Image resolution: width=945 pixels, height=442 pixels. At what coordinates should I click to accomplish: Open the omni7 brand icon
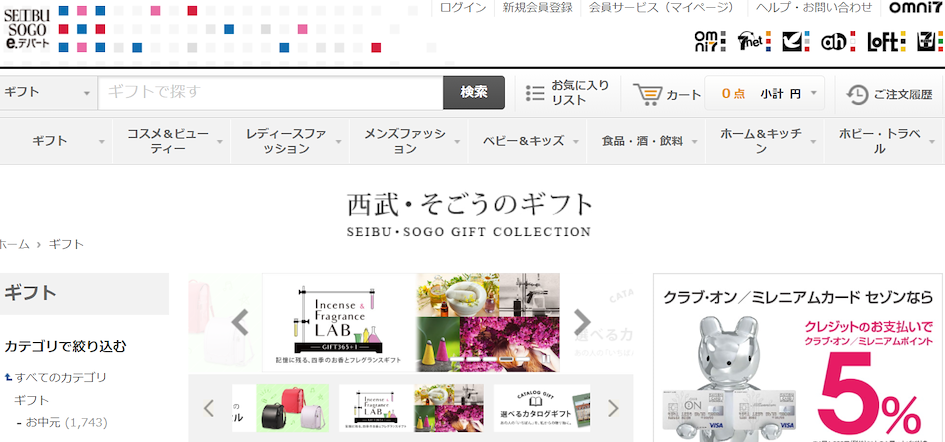point(709,42)
